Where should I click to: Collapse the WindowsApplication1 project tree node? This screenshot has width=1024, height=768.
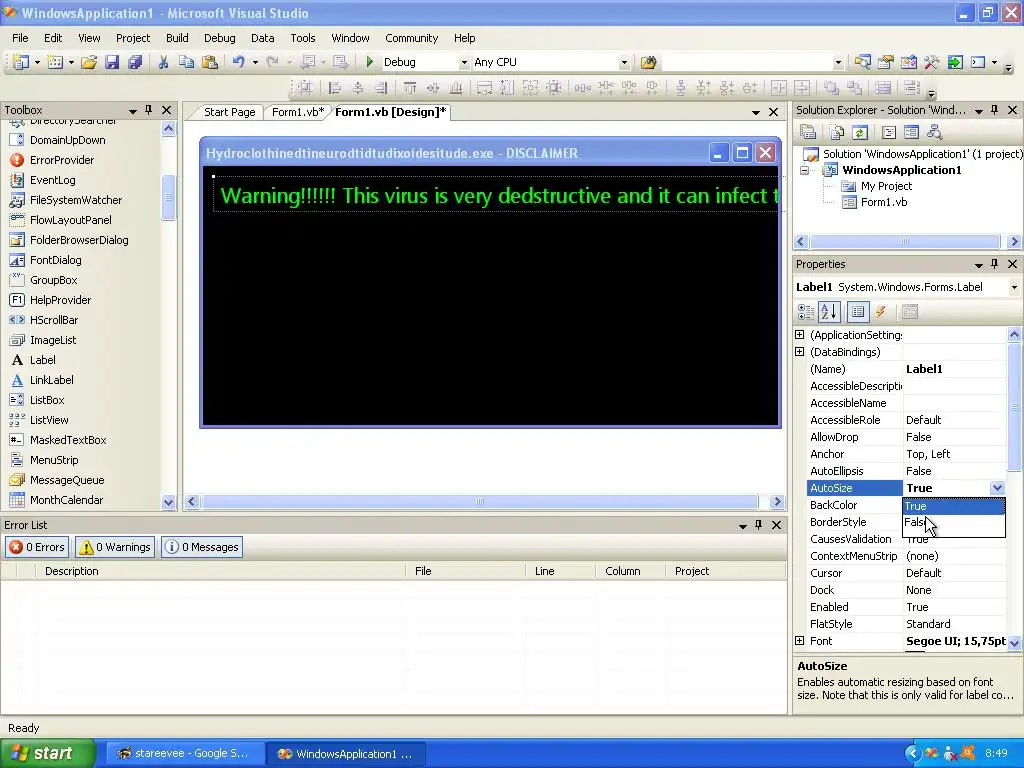coord(805,170)
